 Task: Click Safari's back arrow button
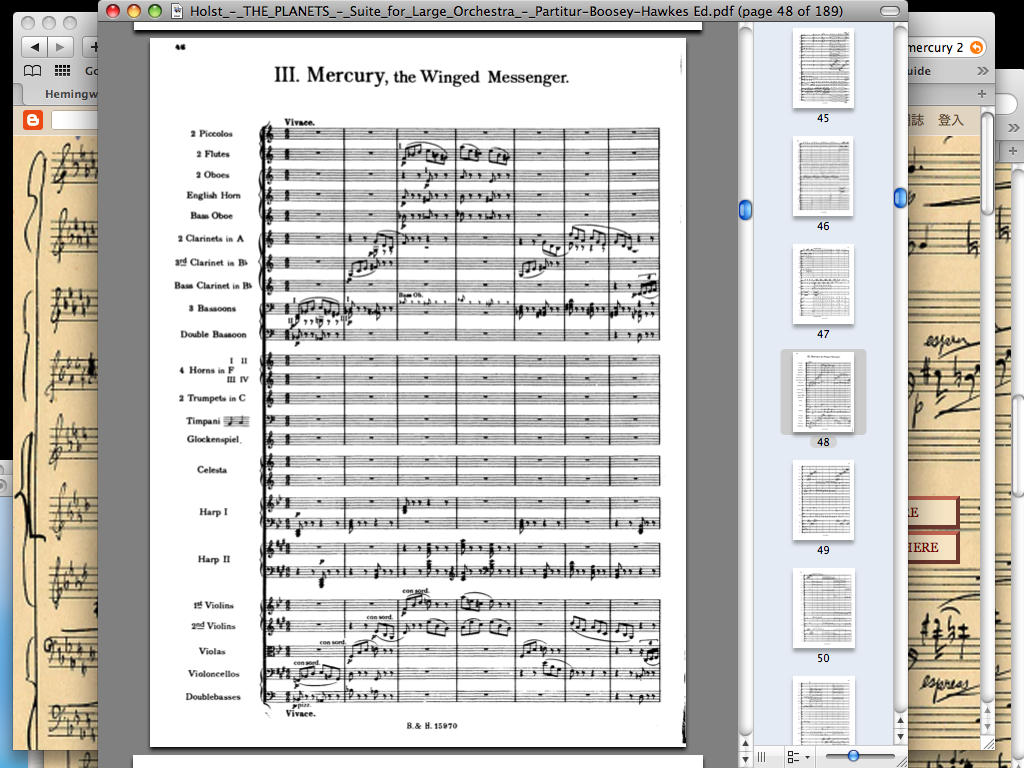pyautogui.click(x=35, y=46)
